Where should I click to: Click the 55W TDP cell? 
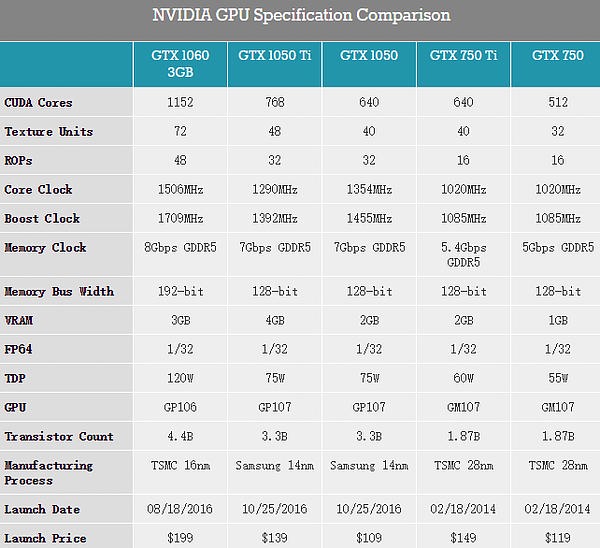(x=558, y=378)
